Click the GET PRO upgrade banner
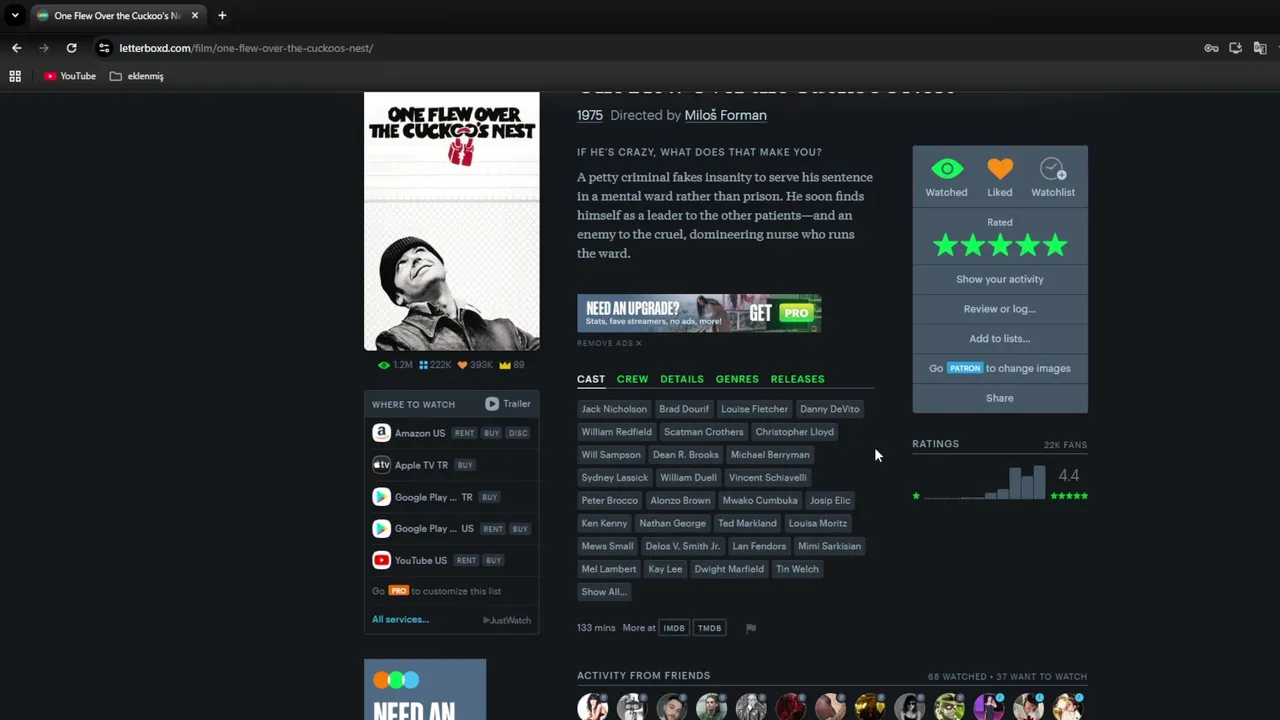1280x720 pixels. 699,313
